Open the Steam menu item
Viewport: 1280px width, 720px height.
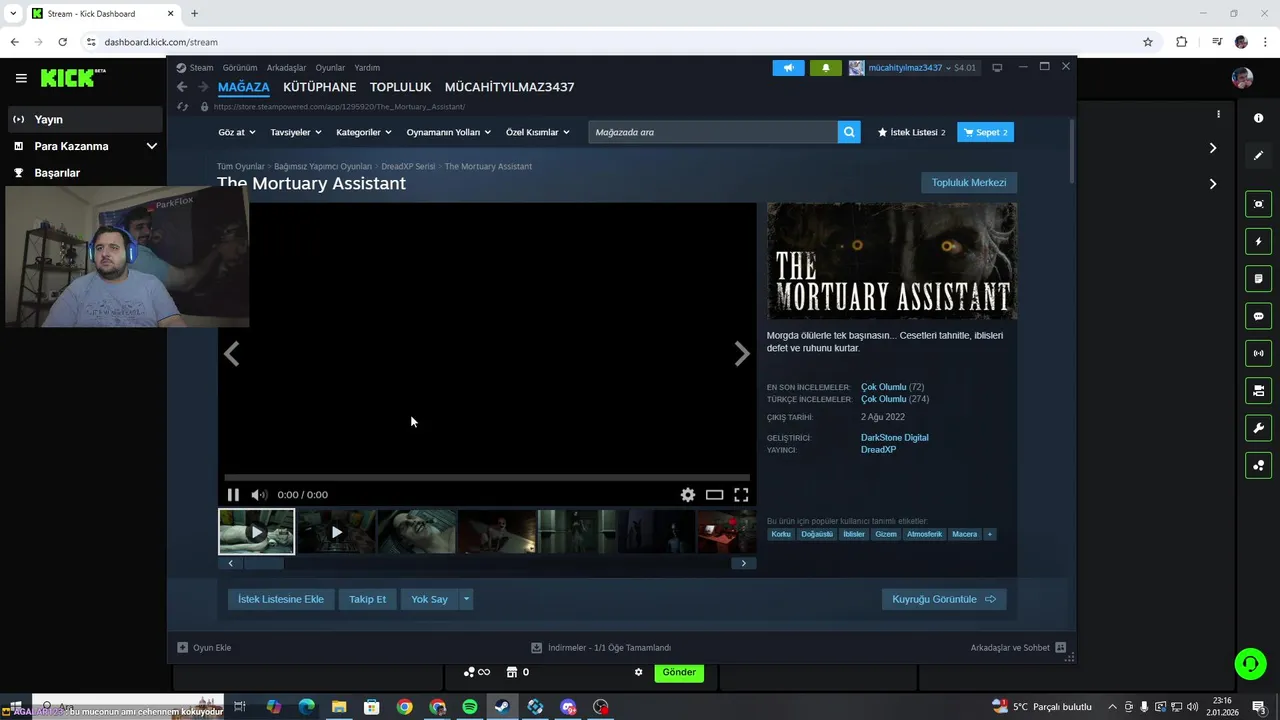201,68
